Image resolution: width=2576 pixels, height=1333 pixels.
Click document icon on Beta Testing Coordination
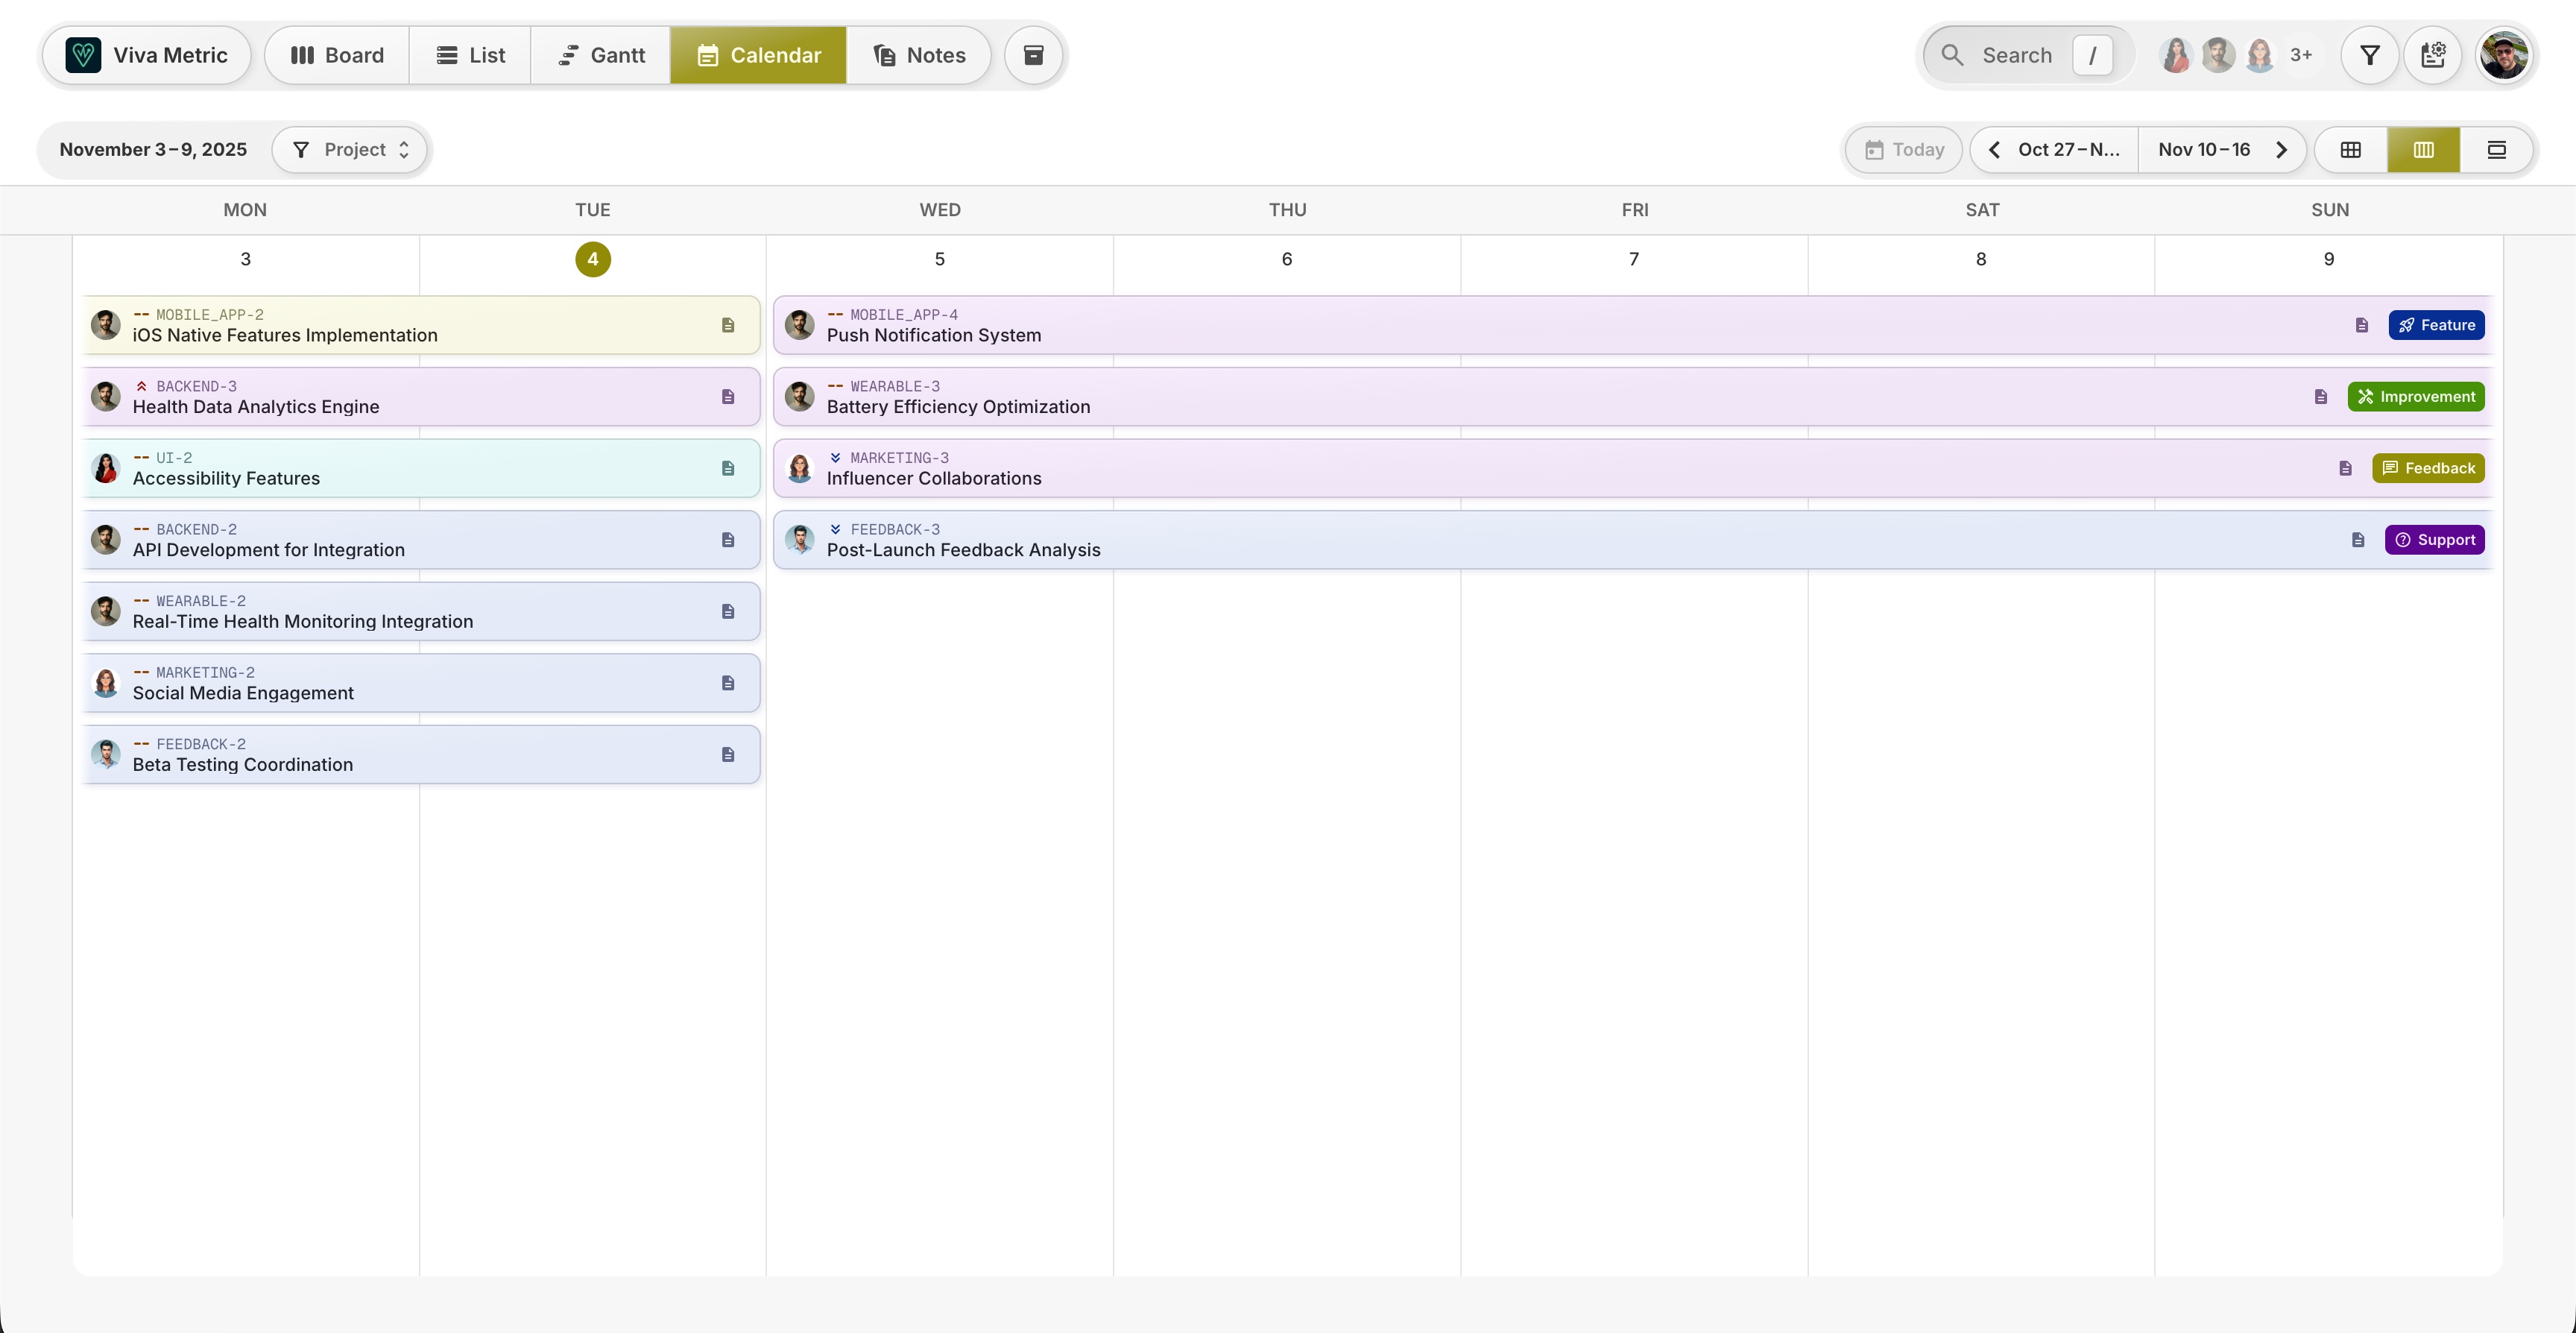(728, 755)
